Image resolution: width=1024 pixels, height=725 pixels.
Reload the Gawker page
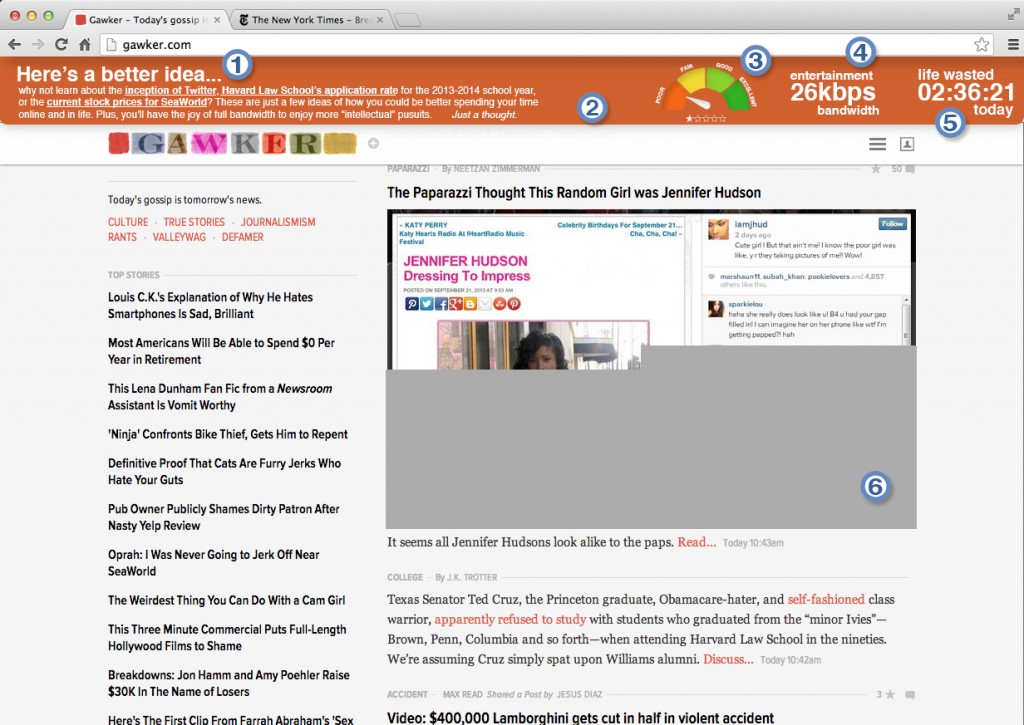pos(61,44)
